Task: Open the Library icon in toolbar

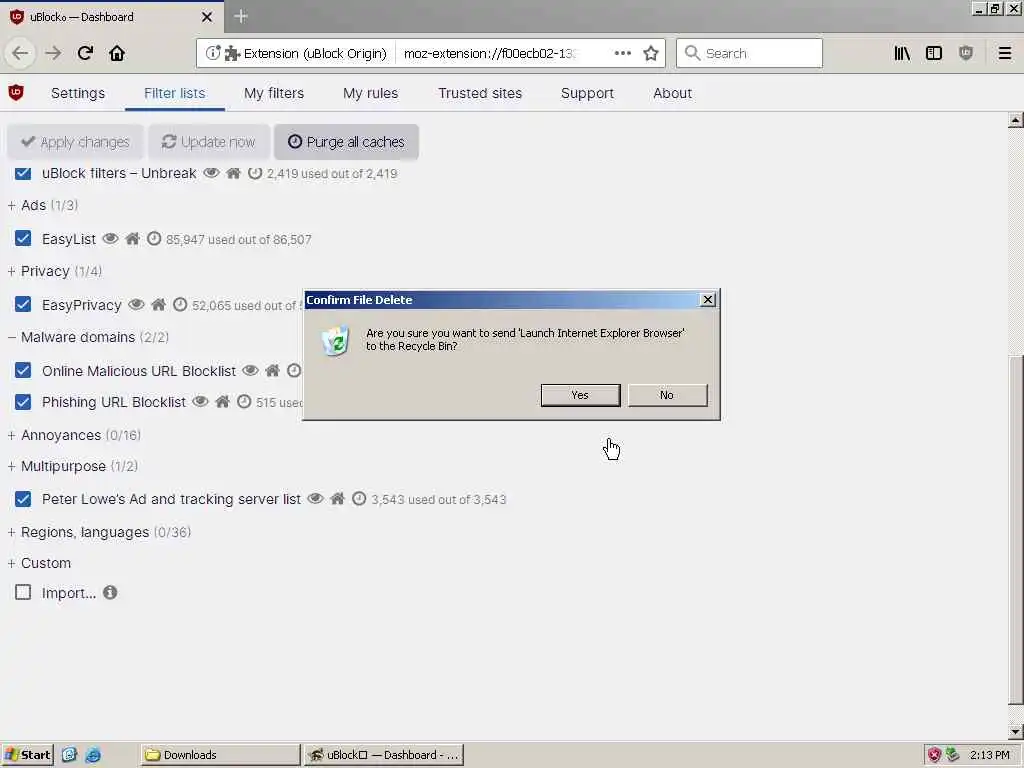Action: click(x=902, y=53)
